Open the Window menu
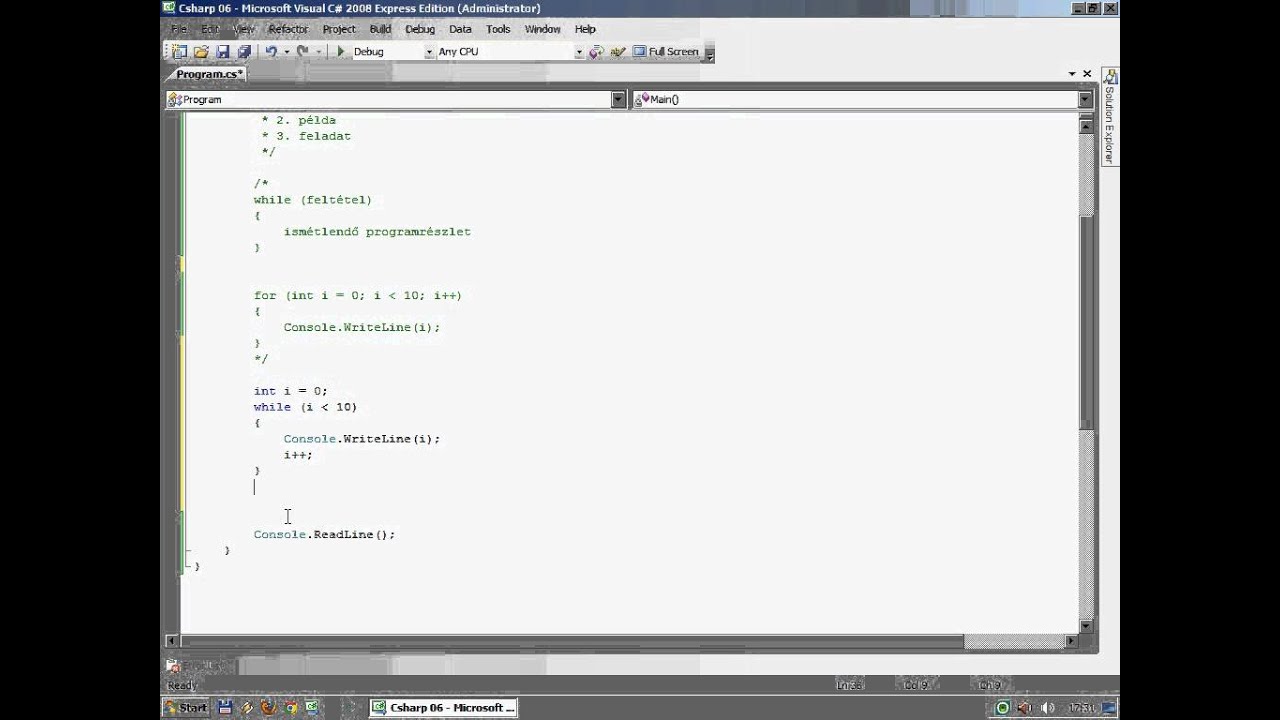1280x720 pixels. pyautogui.click(x=543, y=29)
